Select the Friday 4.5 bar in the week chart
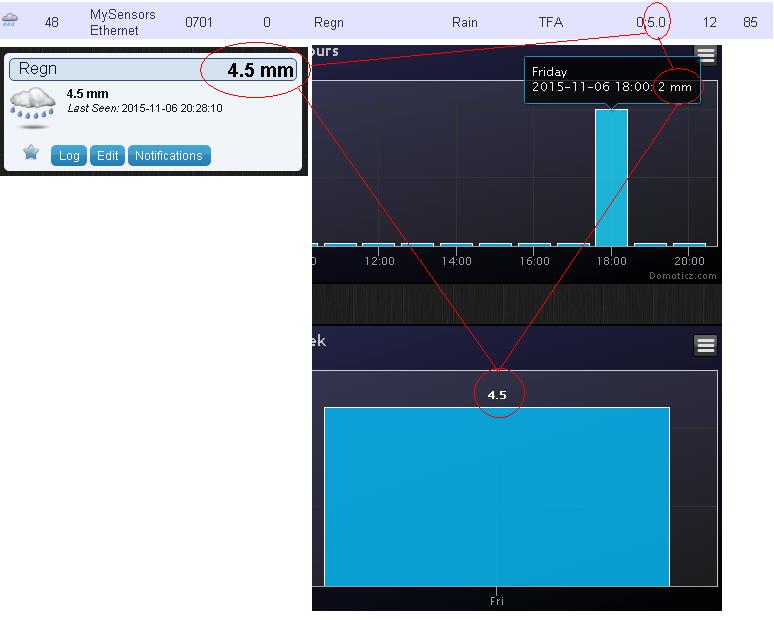774x620 pixels. [497, 497]
